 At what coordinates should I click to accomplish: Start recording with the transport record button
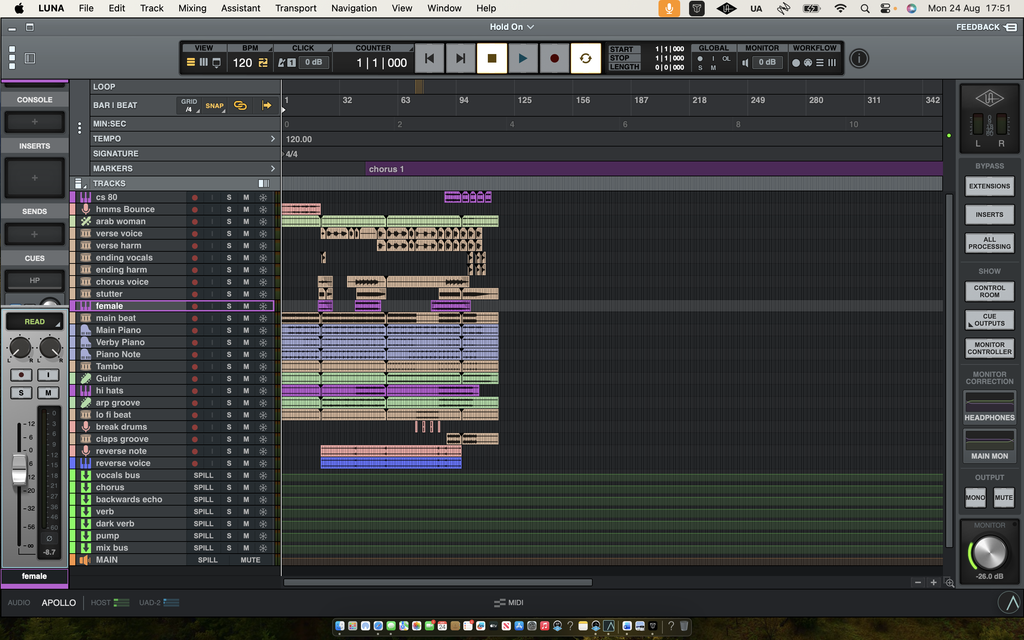554,59
